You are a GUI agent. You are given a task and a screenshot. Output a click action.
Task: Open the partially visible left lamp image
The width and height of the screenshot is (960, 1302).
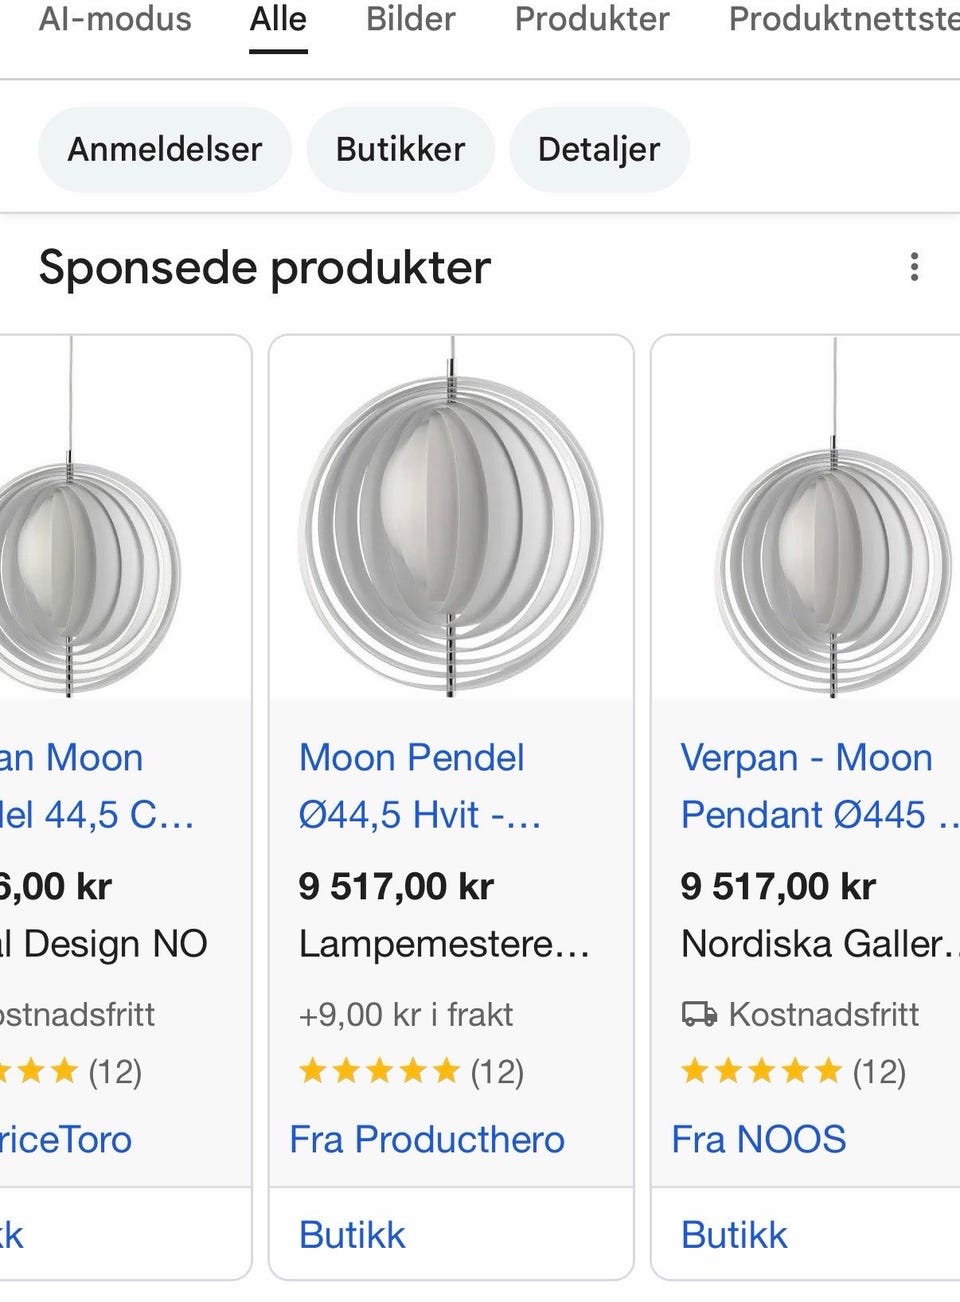point(125,517)
